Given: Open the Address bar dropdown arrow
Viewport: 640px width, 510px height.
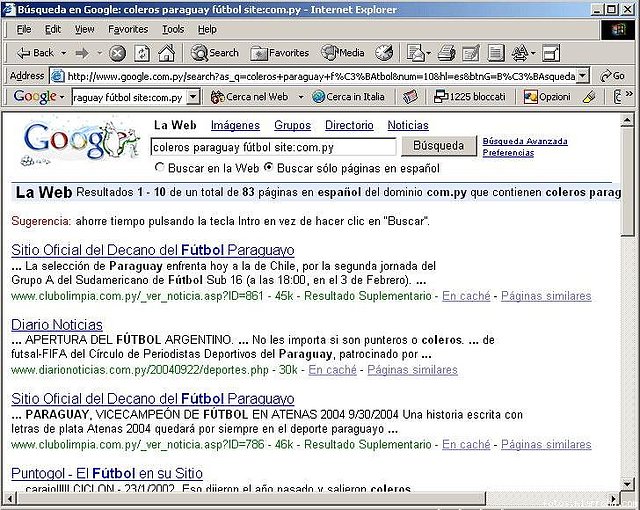Looking at the screenshot, I should click(583, 76).
